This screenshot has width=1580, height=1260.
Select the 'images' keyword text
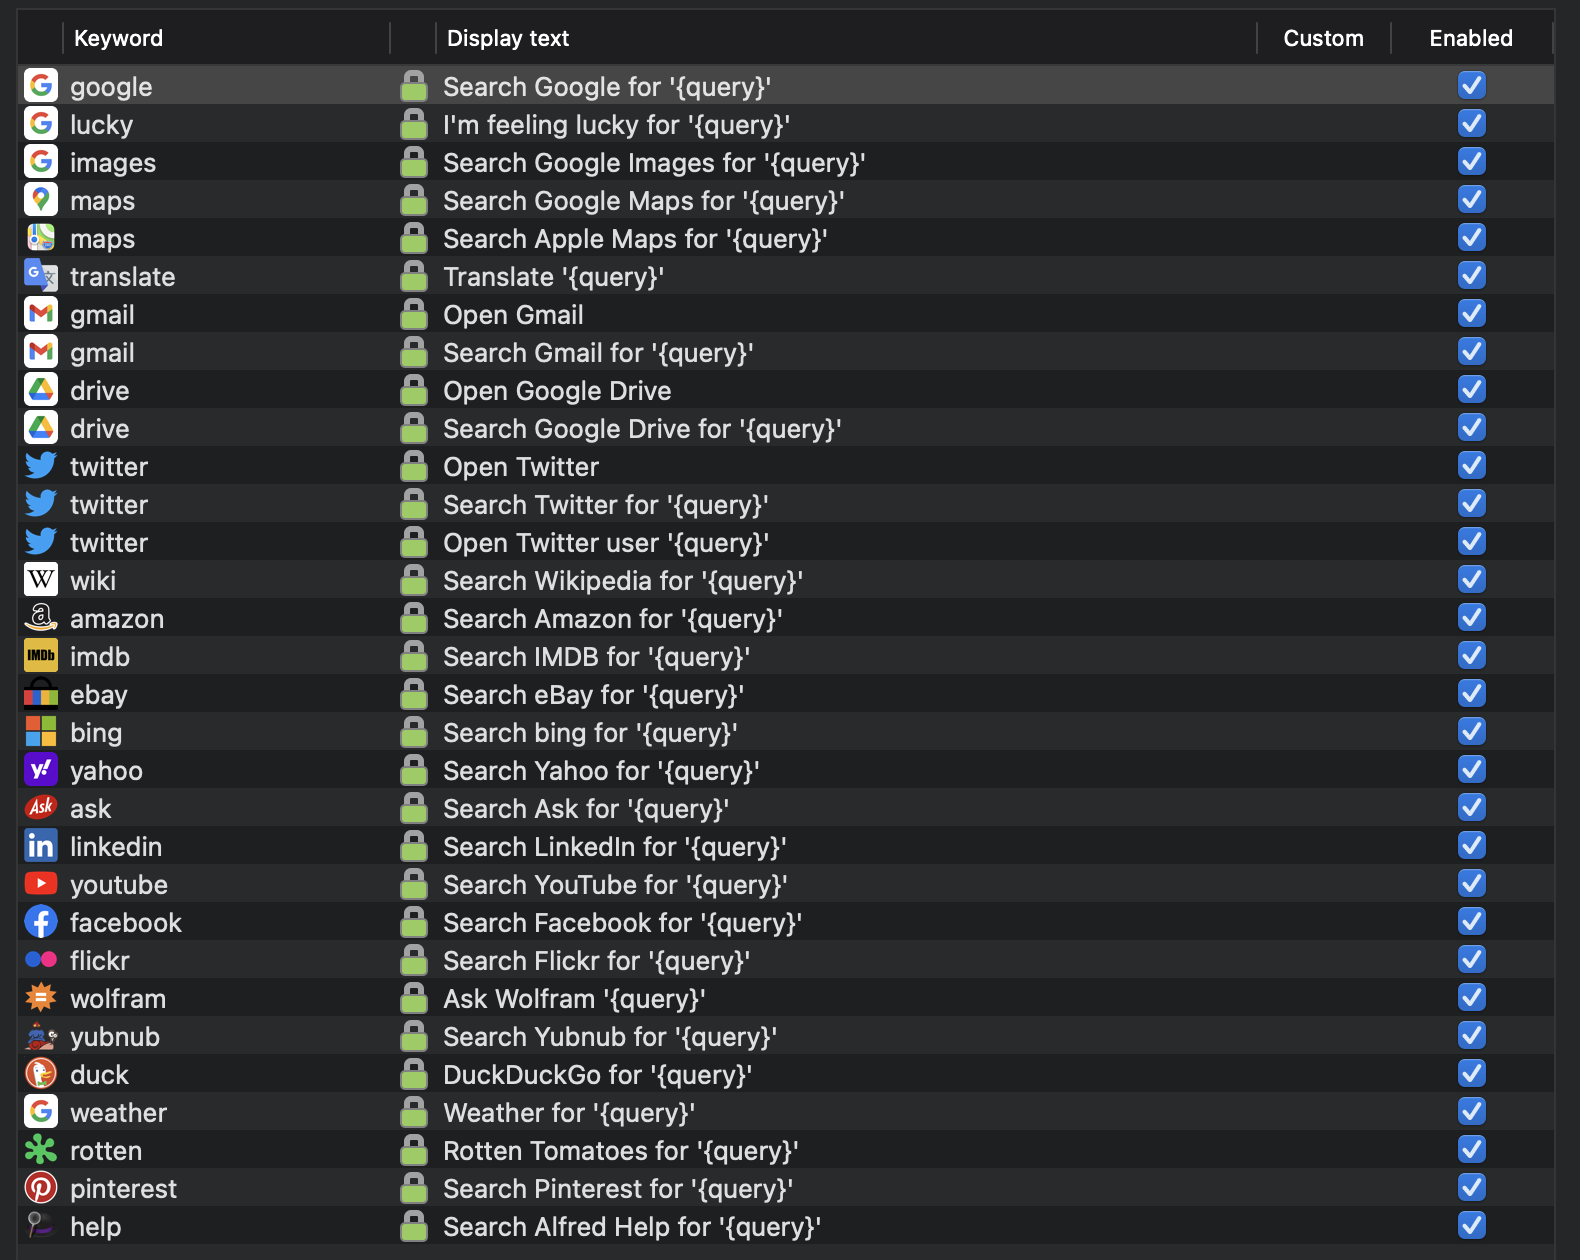point(113,162)
